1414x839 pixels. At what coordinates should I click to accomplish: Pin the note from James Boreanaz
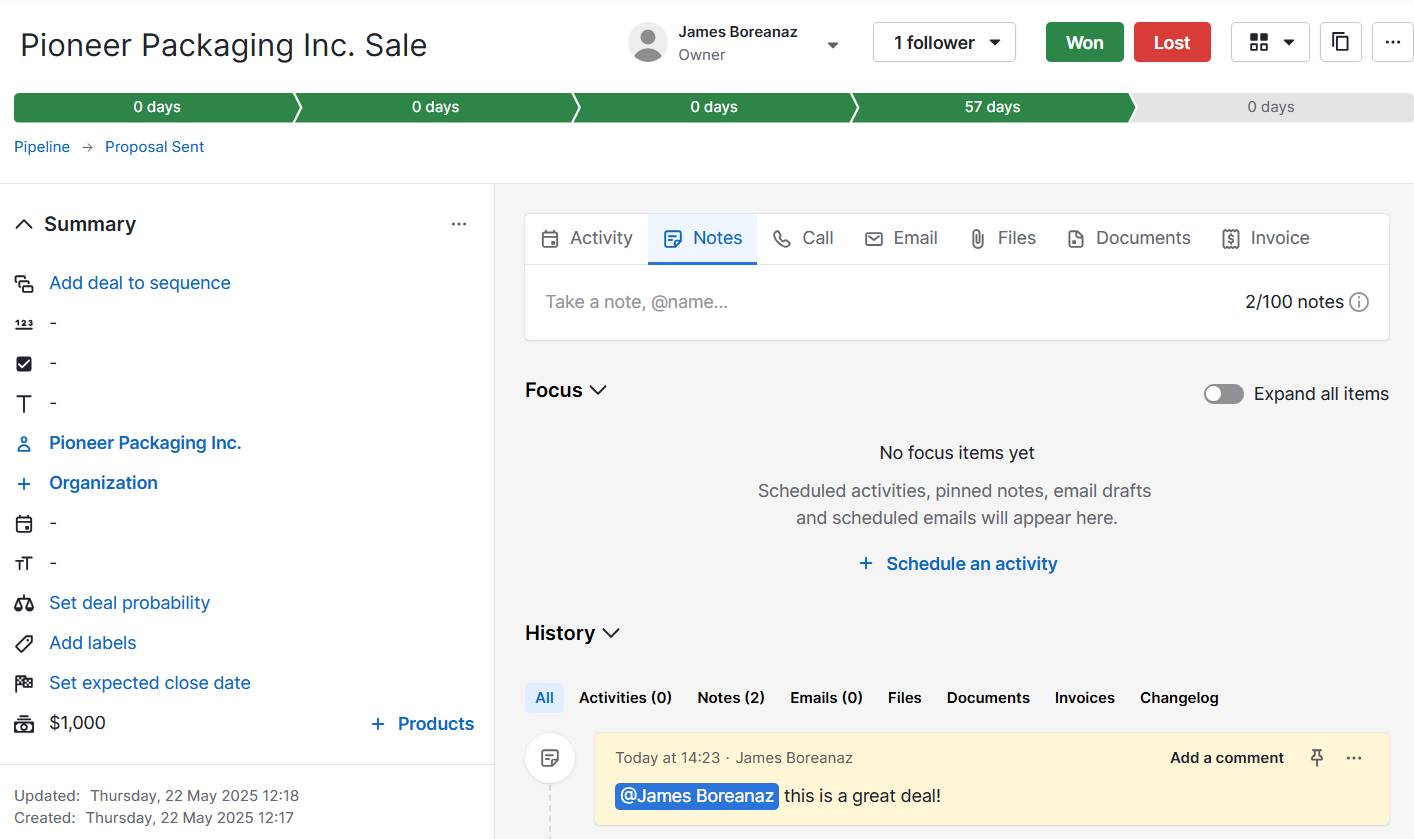click(x=1316, y=758)
